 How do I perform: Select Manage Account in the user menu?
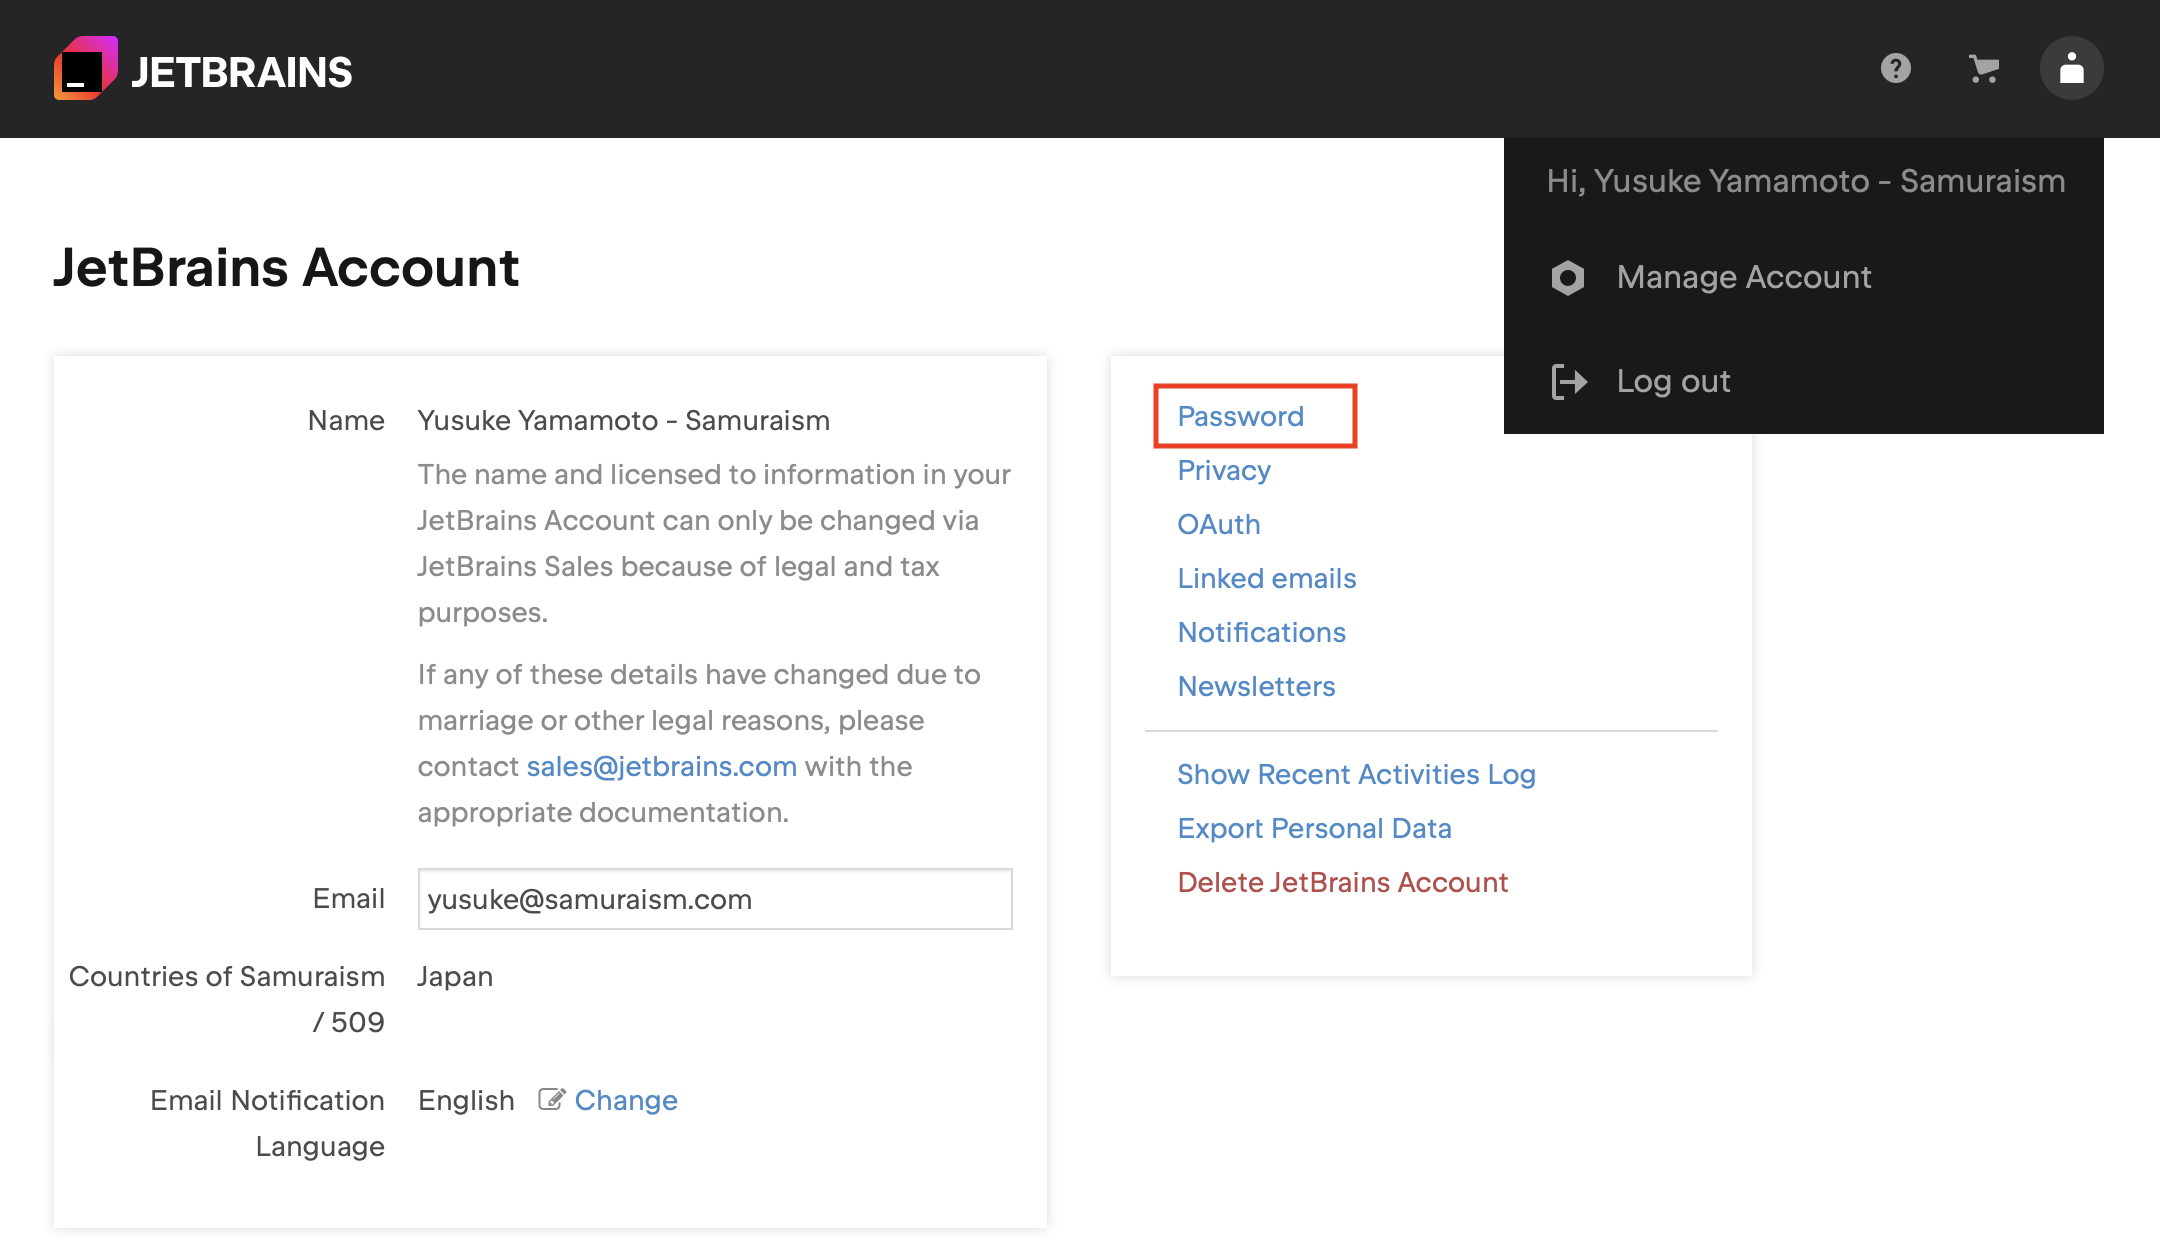(1743, 277)
